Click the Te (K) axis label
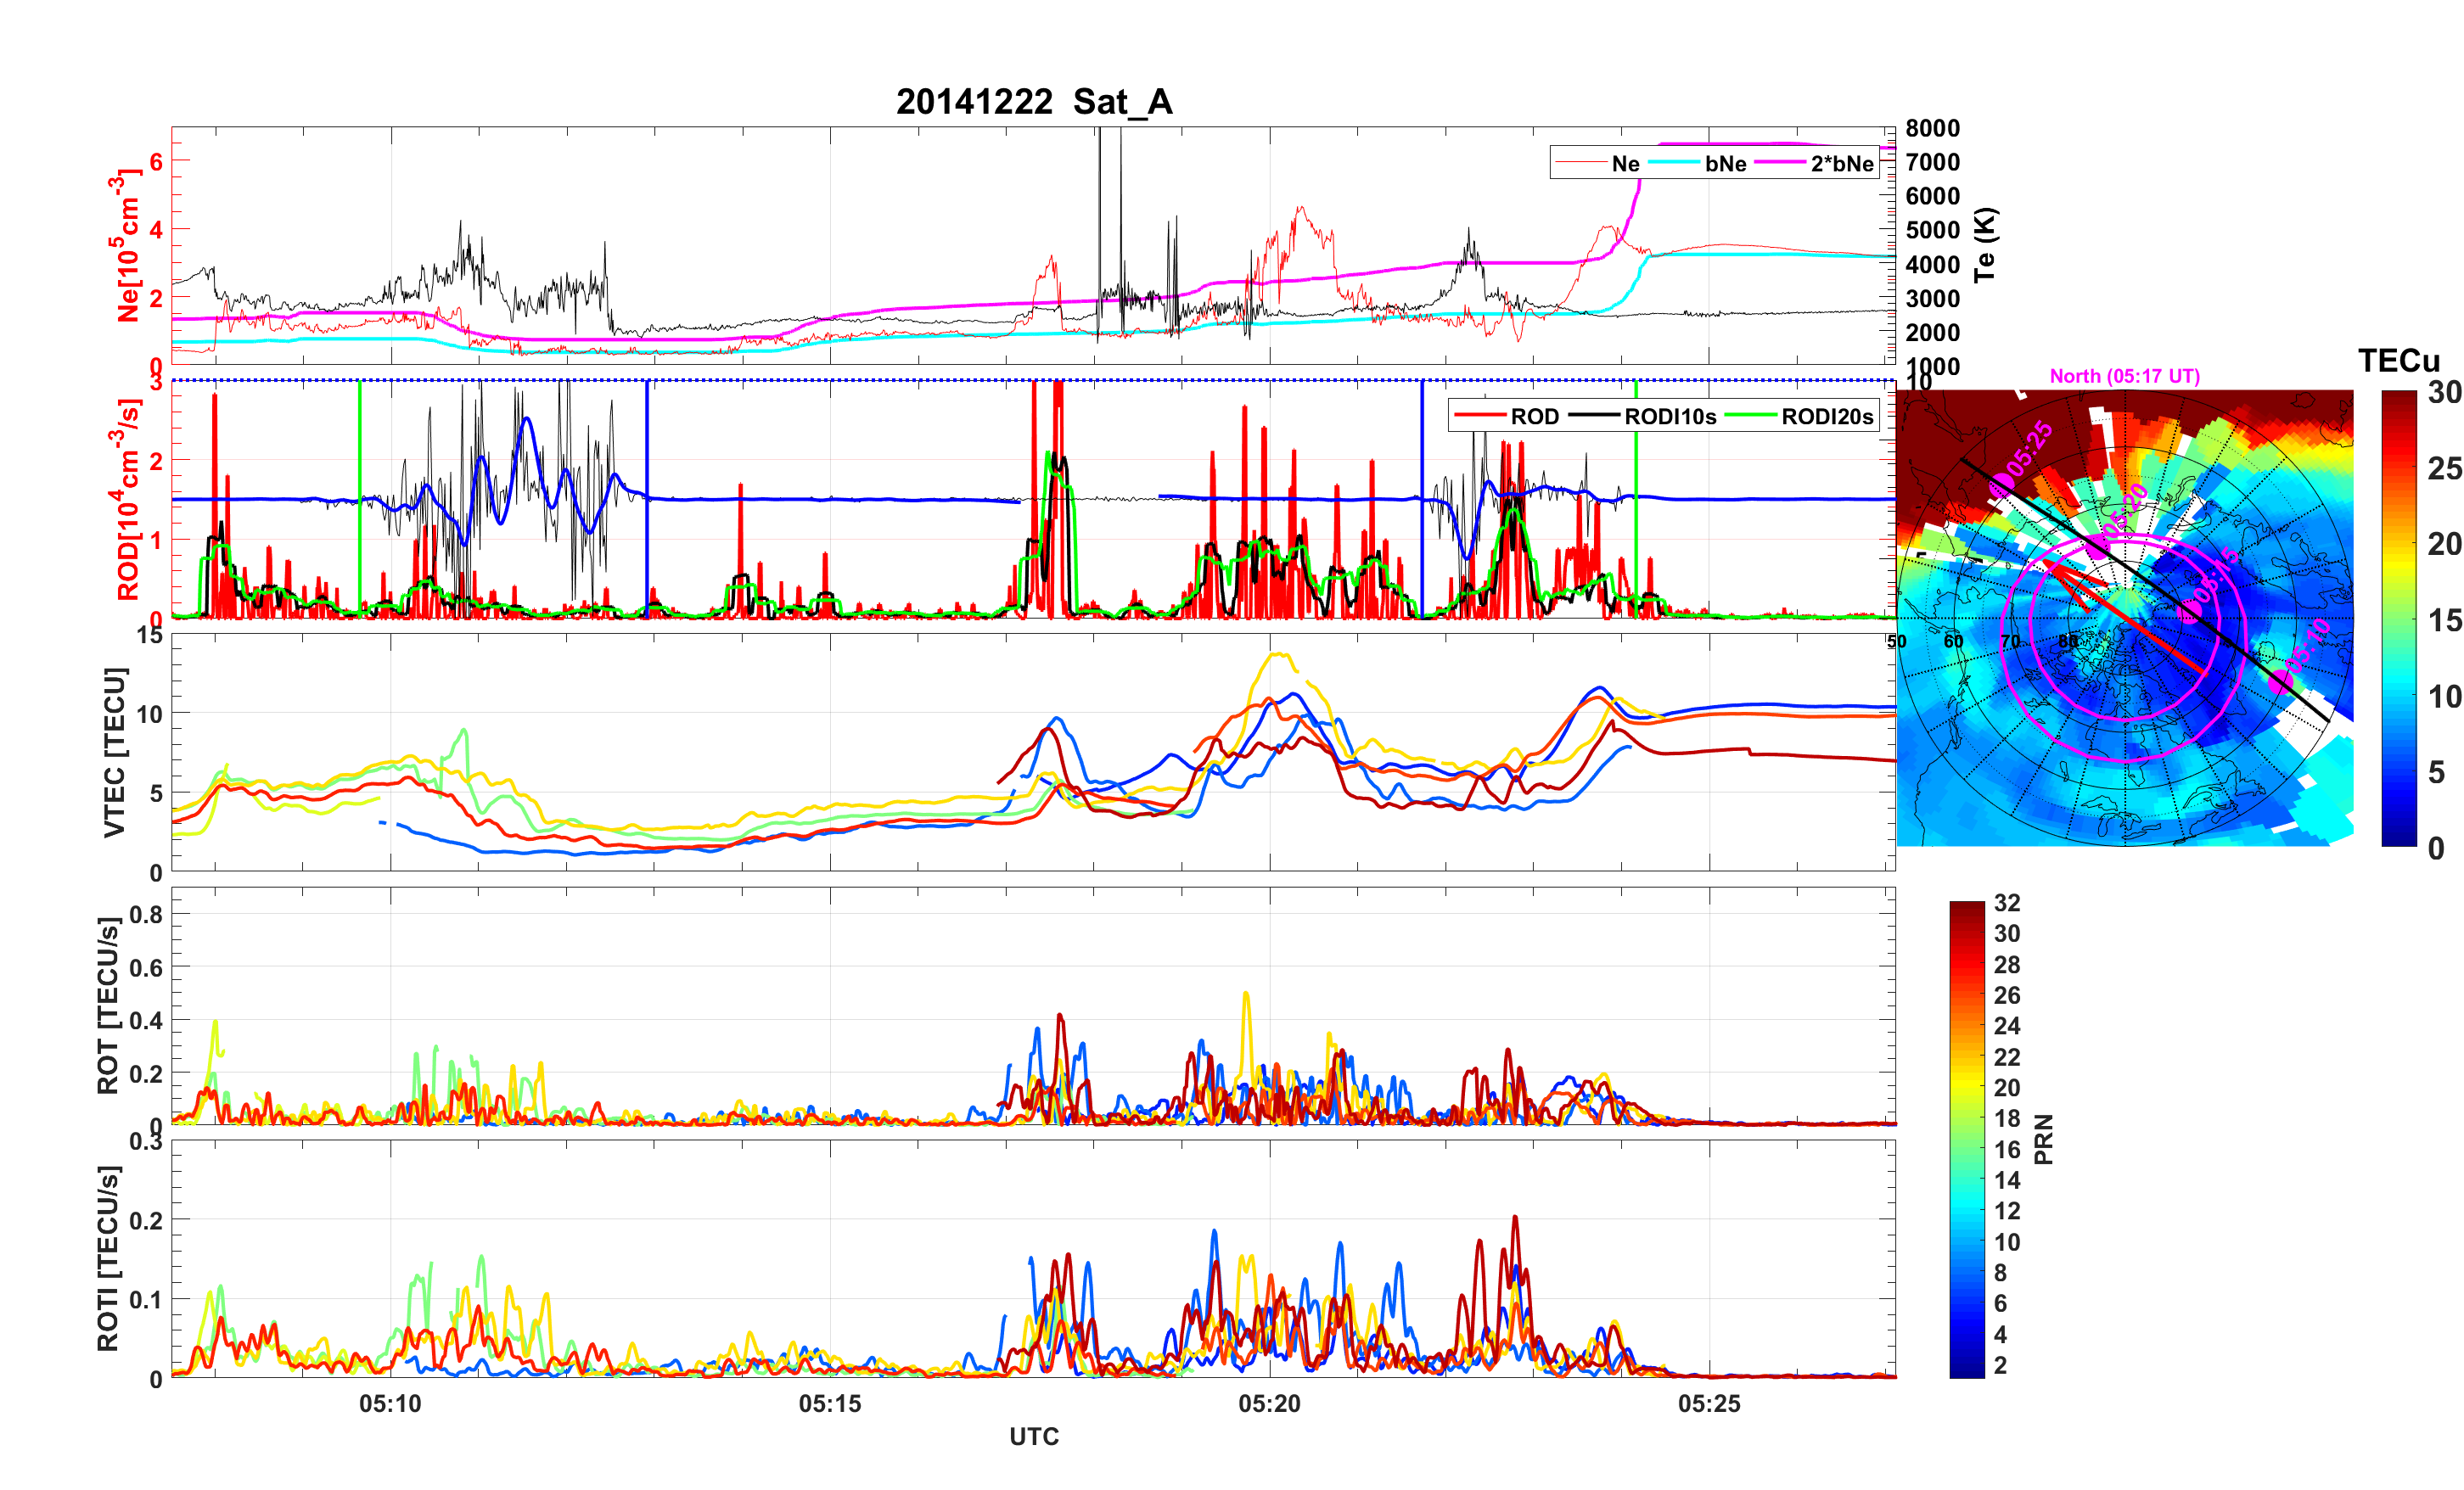The image size is (2464, 1490). point(1984,245)
